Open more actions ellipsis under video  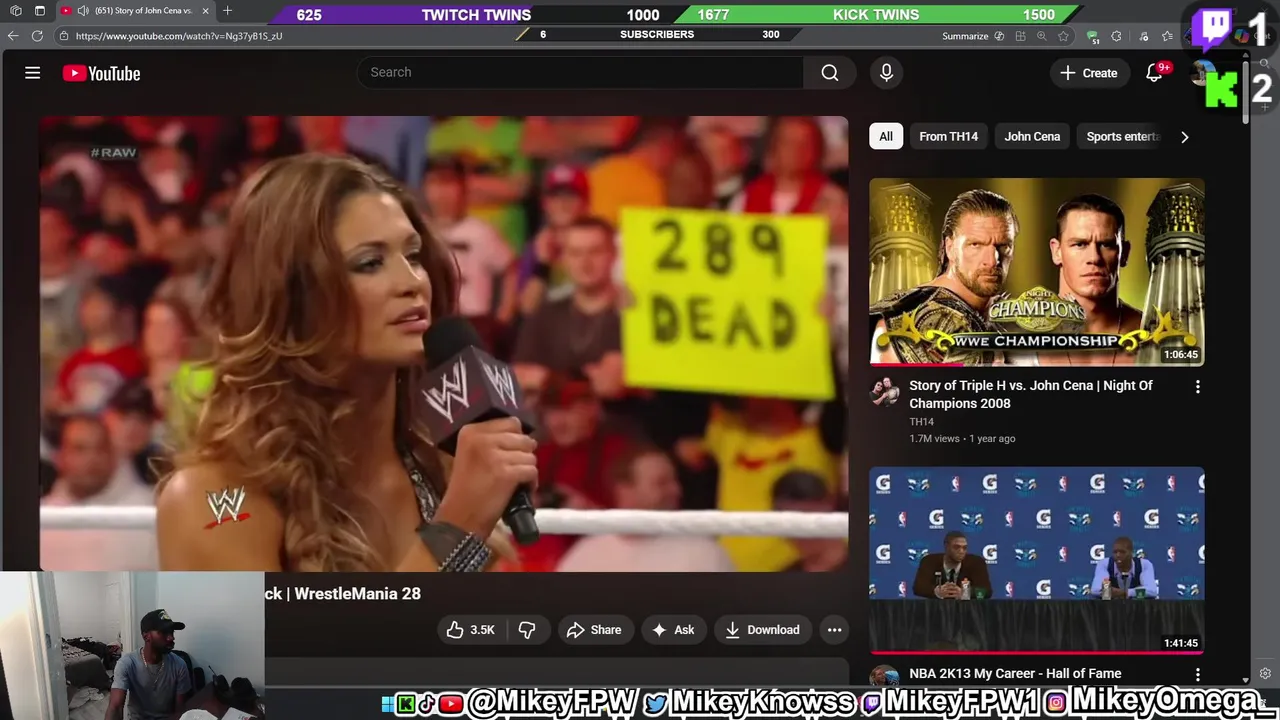(834, 629)
